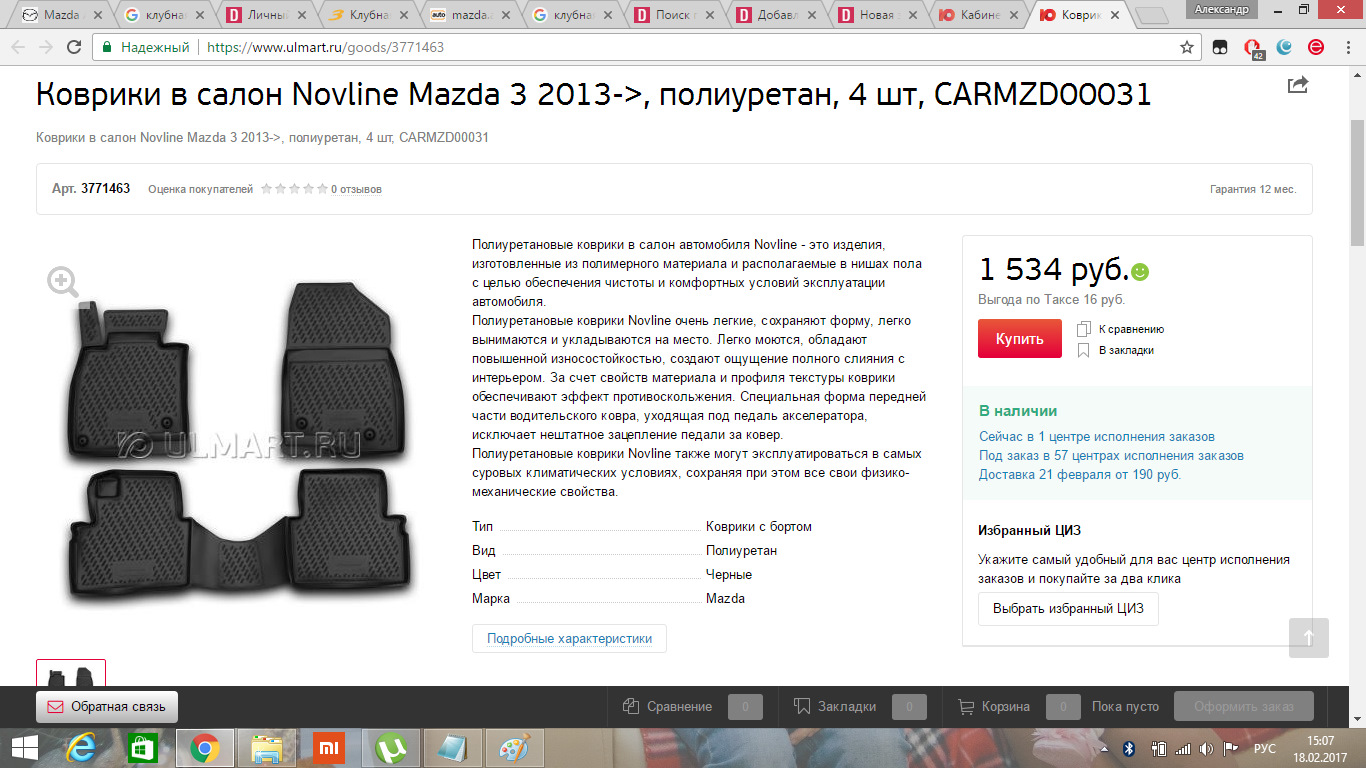Toggle the К сравнению compare checkbox
The image size is (1366, 768).
[1084, 329]
